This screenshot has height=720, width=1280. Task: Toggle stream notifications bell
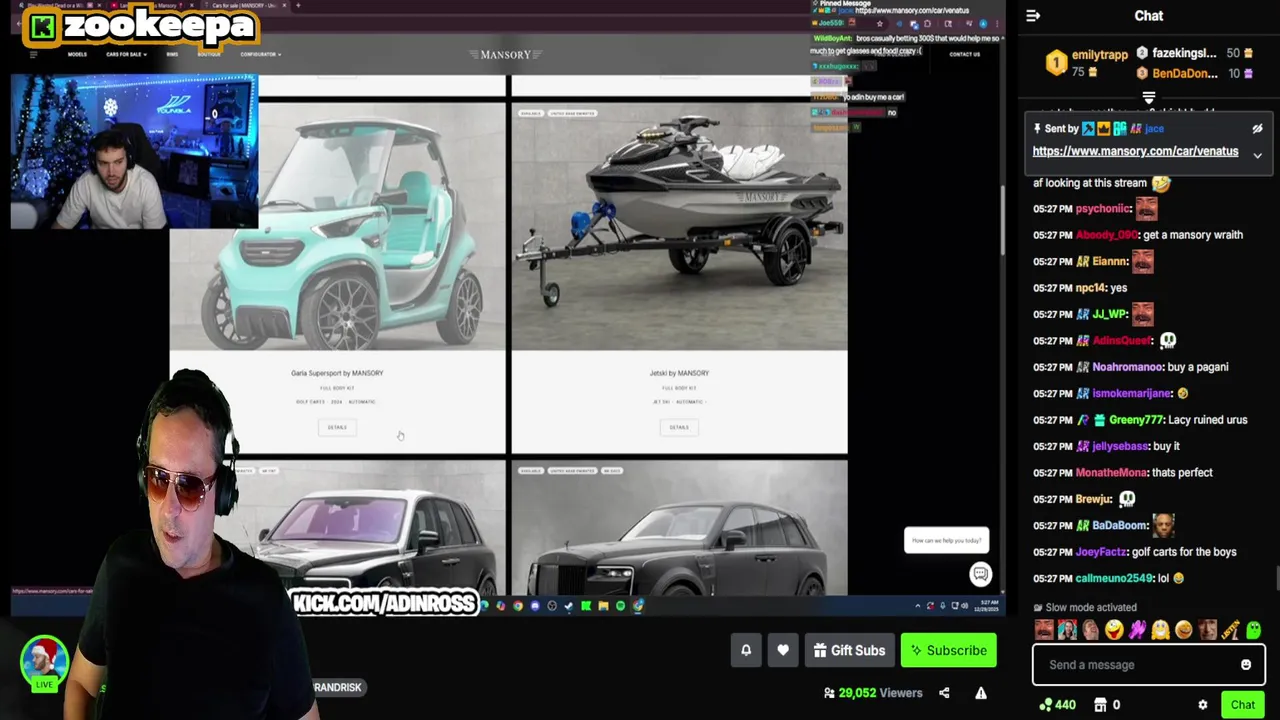pyautogui.click(x=746, y=650)
